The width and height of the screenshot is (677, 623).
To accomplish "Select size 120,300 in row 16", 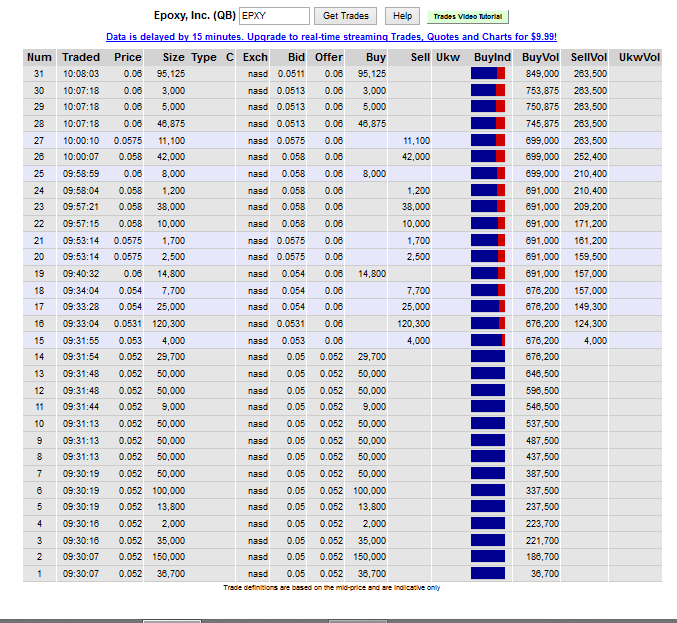I will pyautogui.click(x=168, y=324).
